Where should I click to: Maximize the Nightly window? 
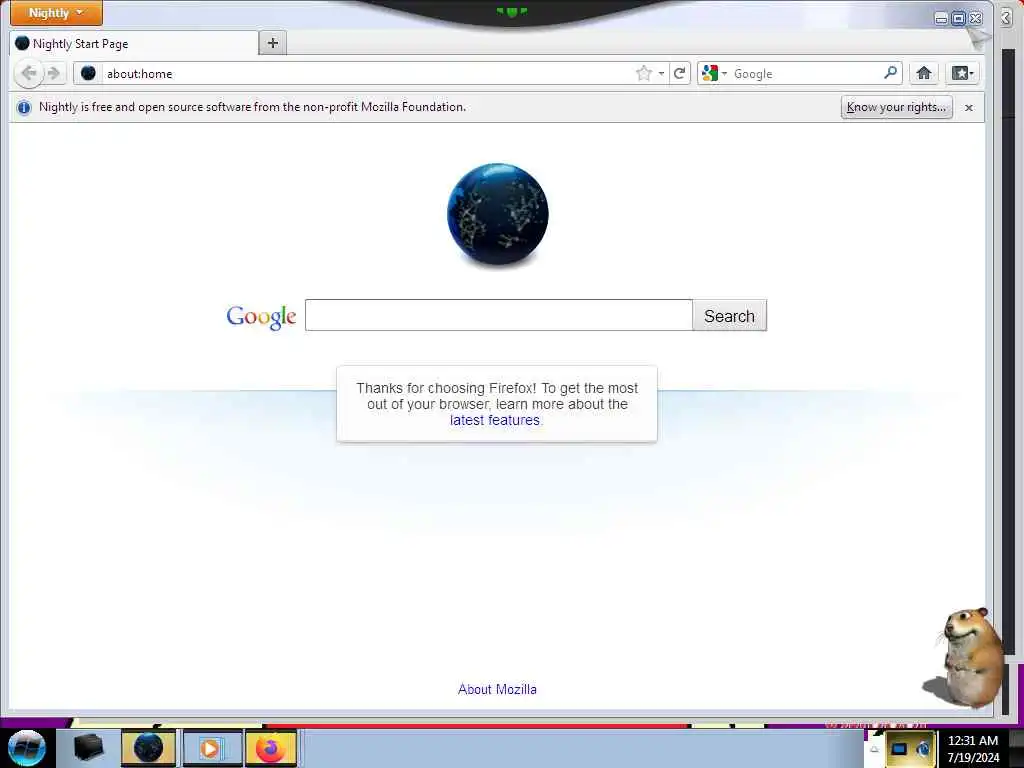(958, 18)
